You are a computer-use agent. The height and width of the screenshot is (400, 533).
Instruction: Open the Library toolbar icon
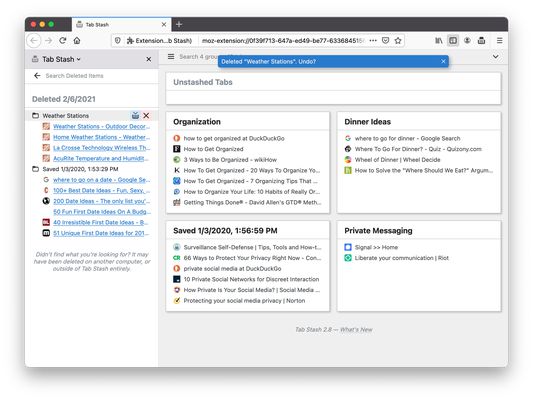click(x=439, y=40)
